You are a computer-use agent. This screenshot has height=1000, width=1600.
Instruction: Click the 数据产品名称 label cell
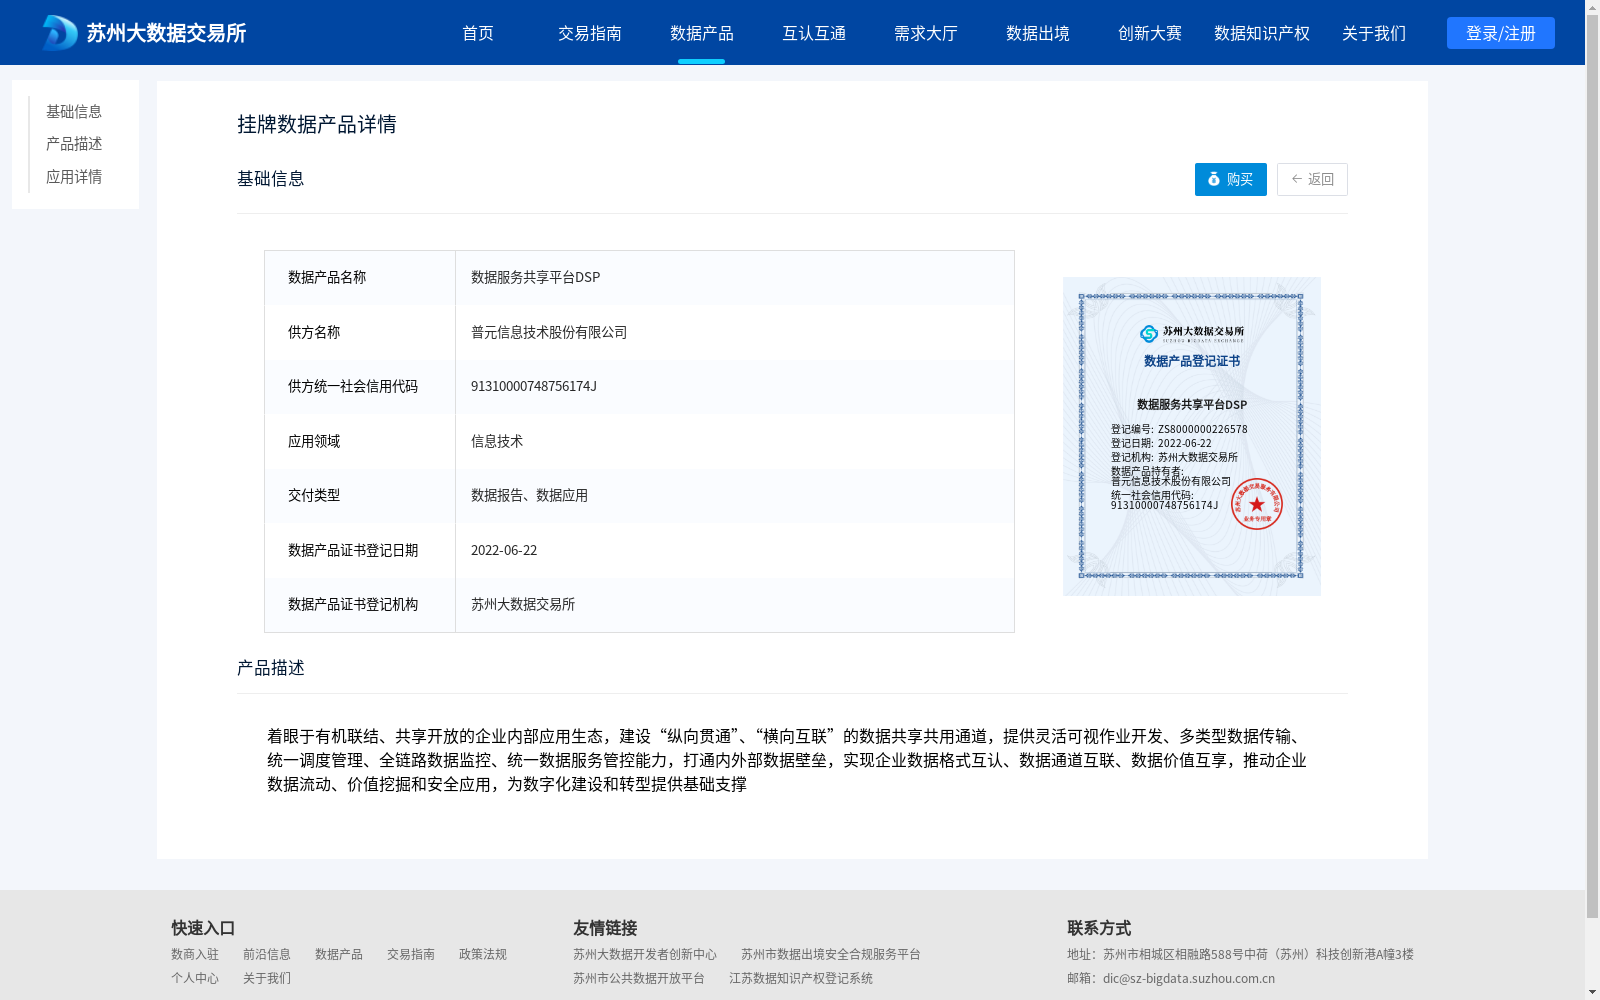pyautogui.click(x=360, y=277)
